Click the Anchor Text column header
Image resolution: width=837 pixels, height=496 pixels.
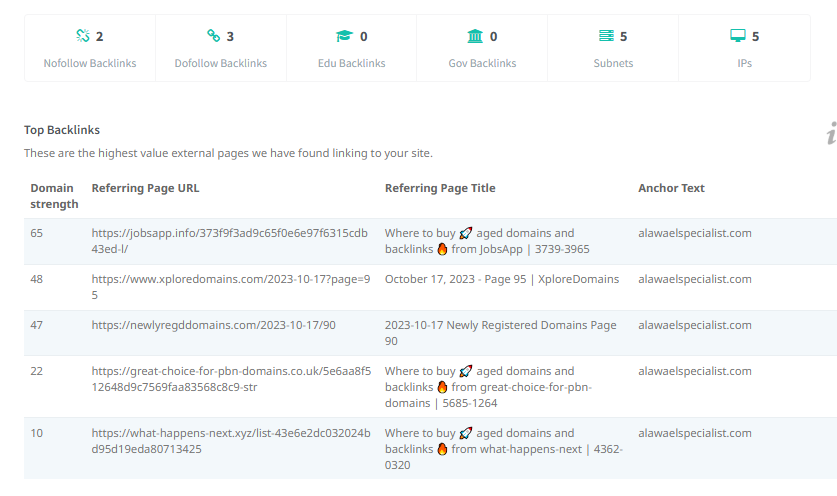click(x=671, y=188)
